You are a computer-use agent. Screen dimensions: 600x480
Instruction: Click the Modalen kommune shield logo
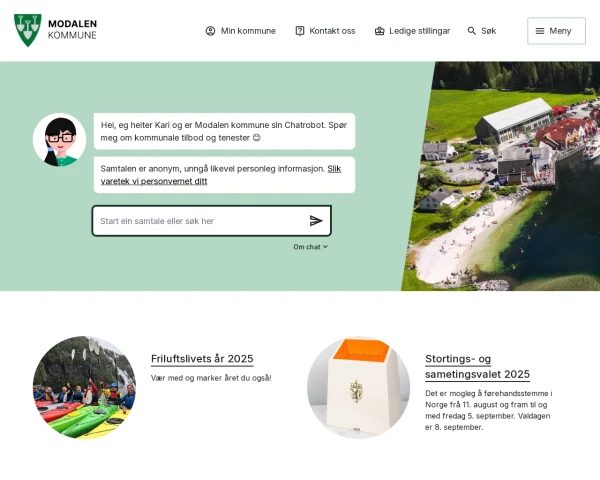tap(28, 30)
